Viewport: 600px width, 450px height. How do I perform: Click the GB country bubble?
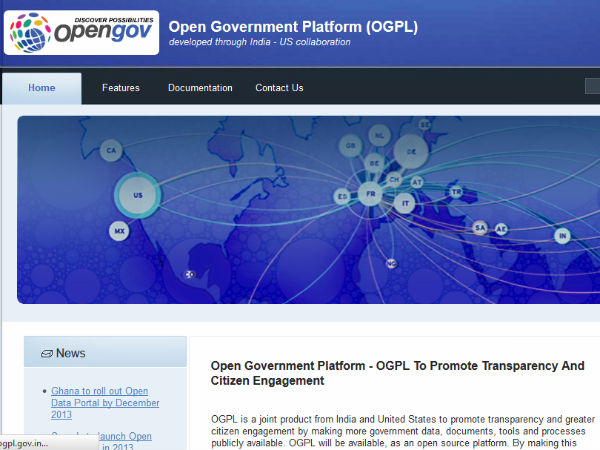350,146
